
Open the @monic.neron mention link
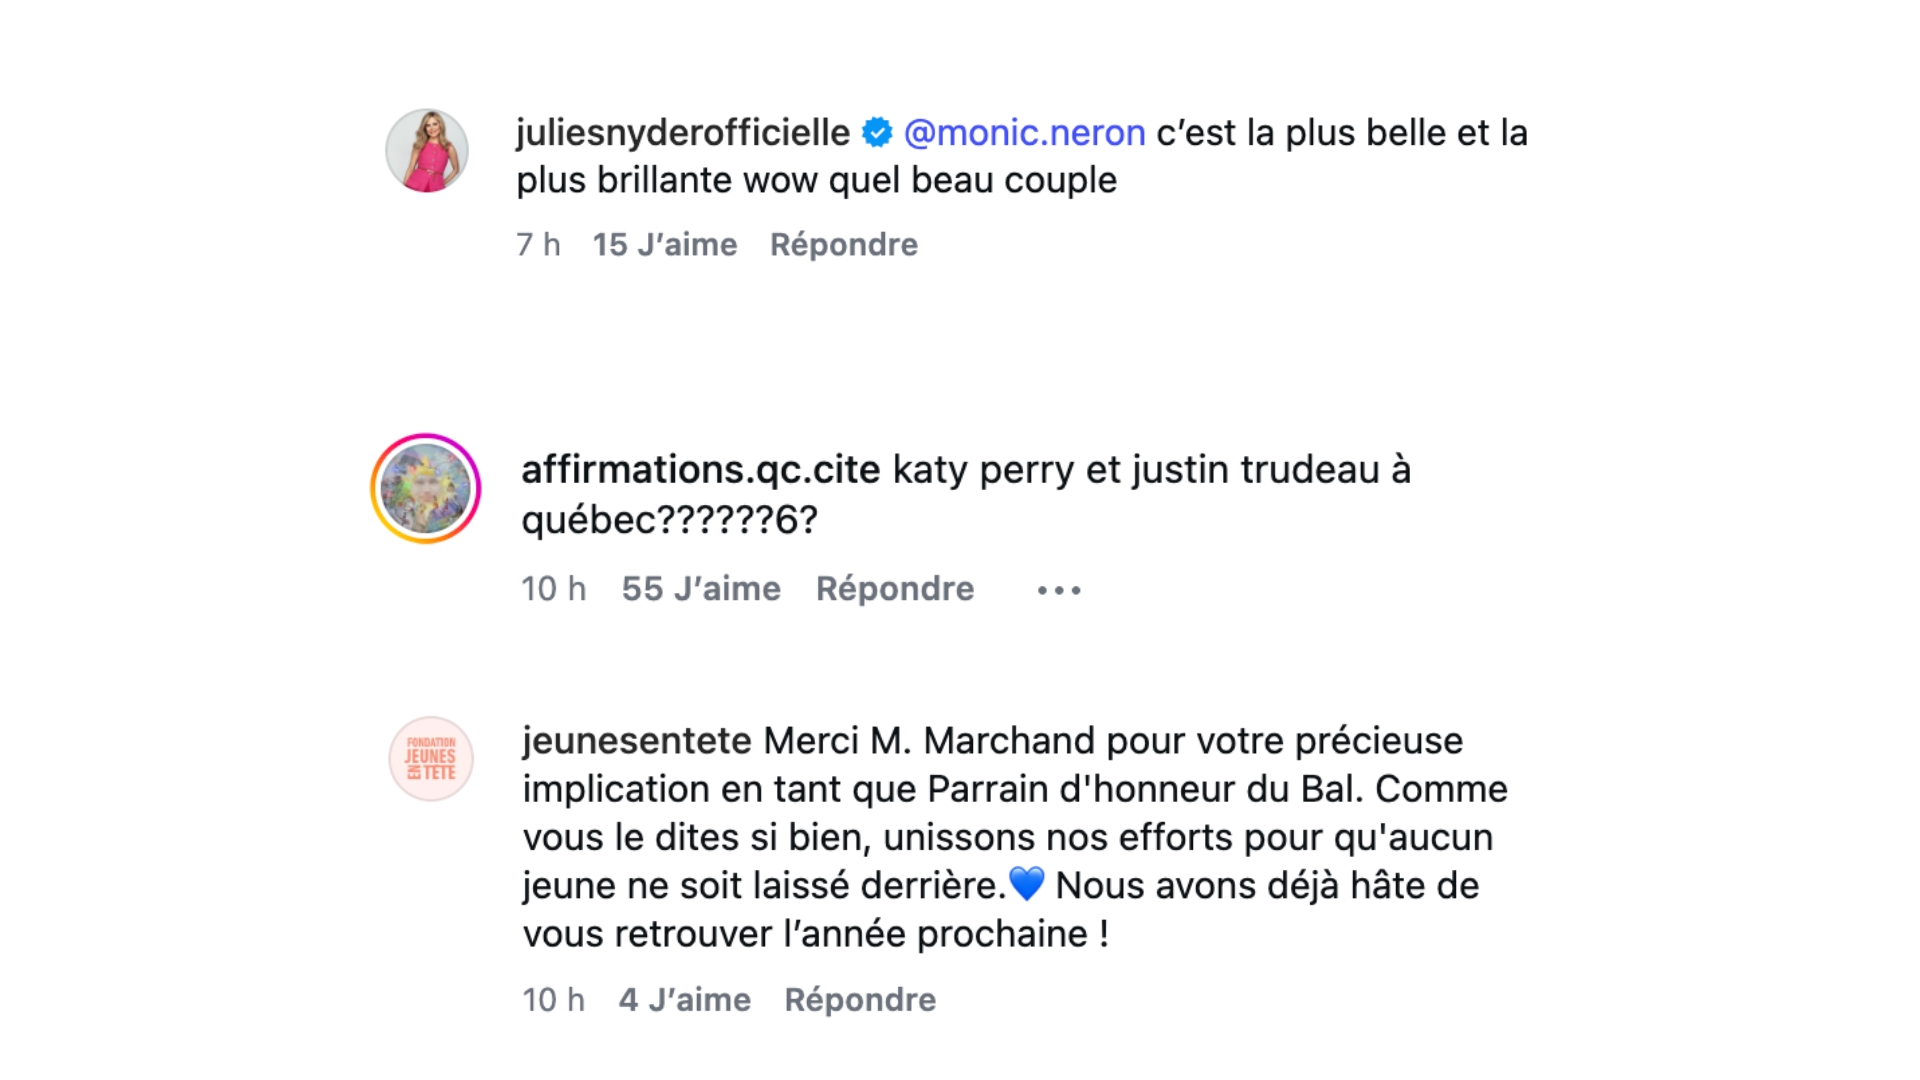point(1024,133)
